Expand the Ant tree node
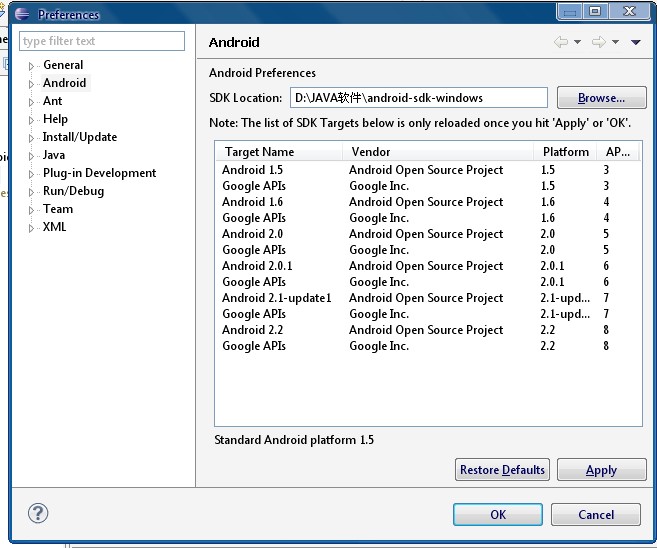Screen dimensions: 657x548 pyautogui.click(x=31, y=102)
